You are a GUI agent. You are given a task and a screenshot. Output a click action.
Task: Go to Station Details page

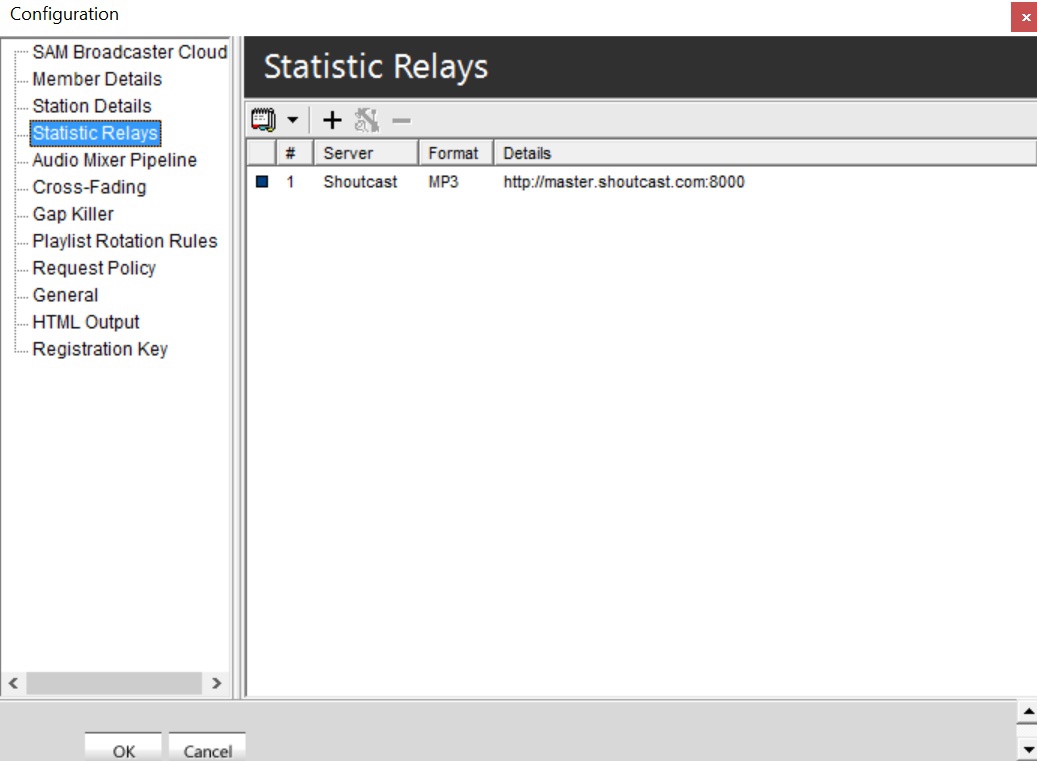[x=92, y=106]
